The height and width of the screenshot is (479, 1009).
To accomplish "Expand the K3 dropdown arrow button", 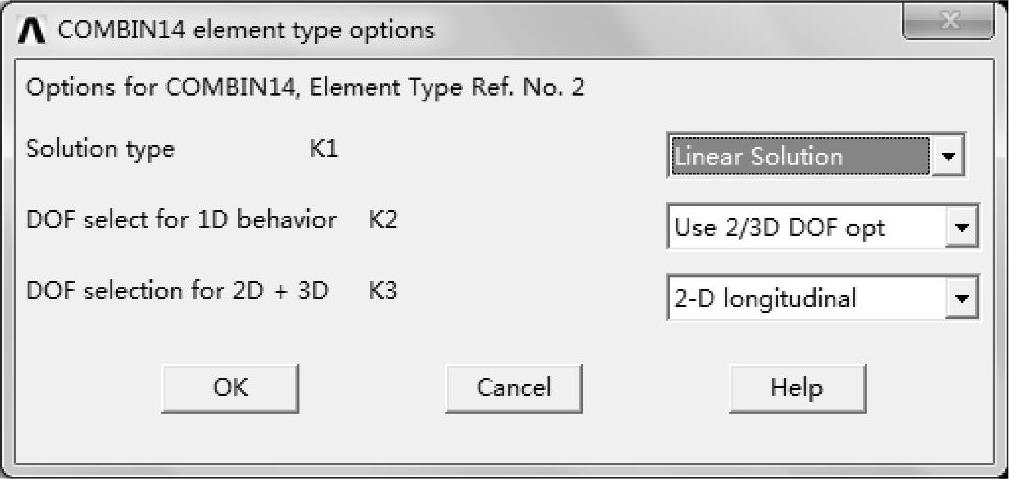I will tap(962, 298).
